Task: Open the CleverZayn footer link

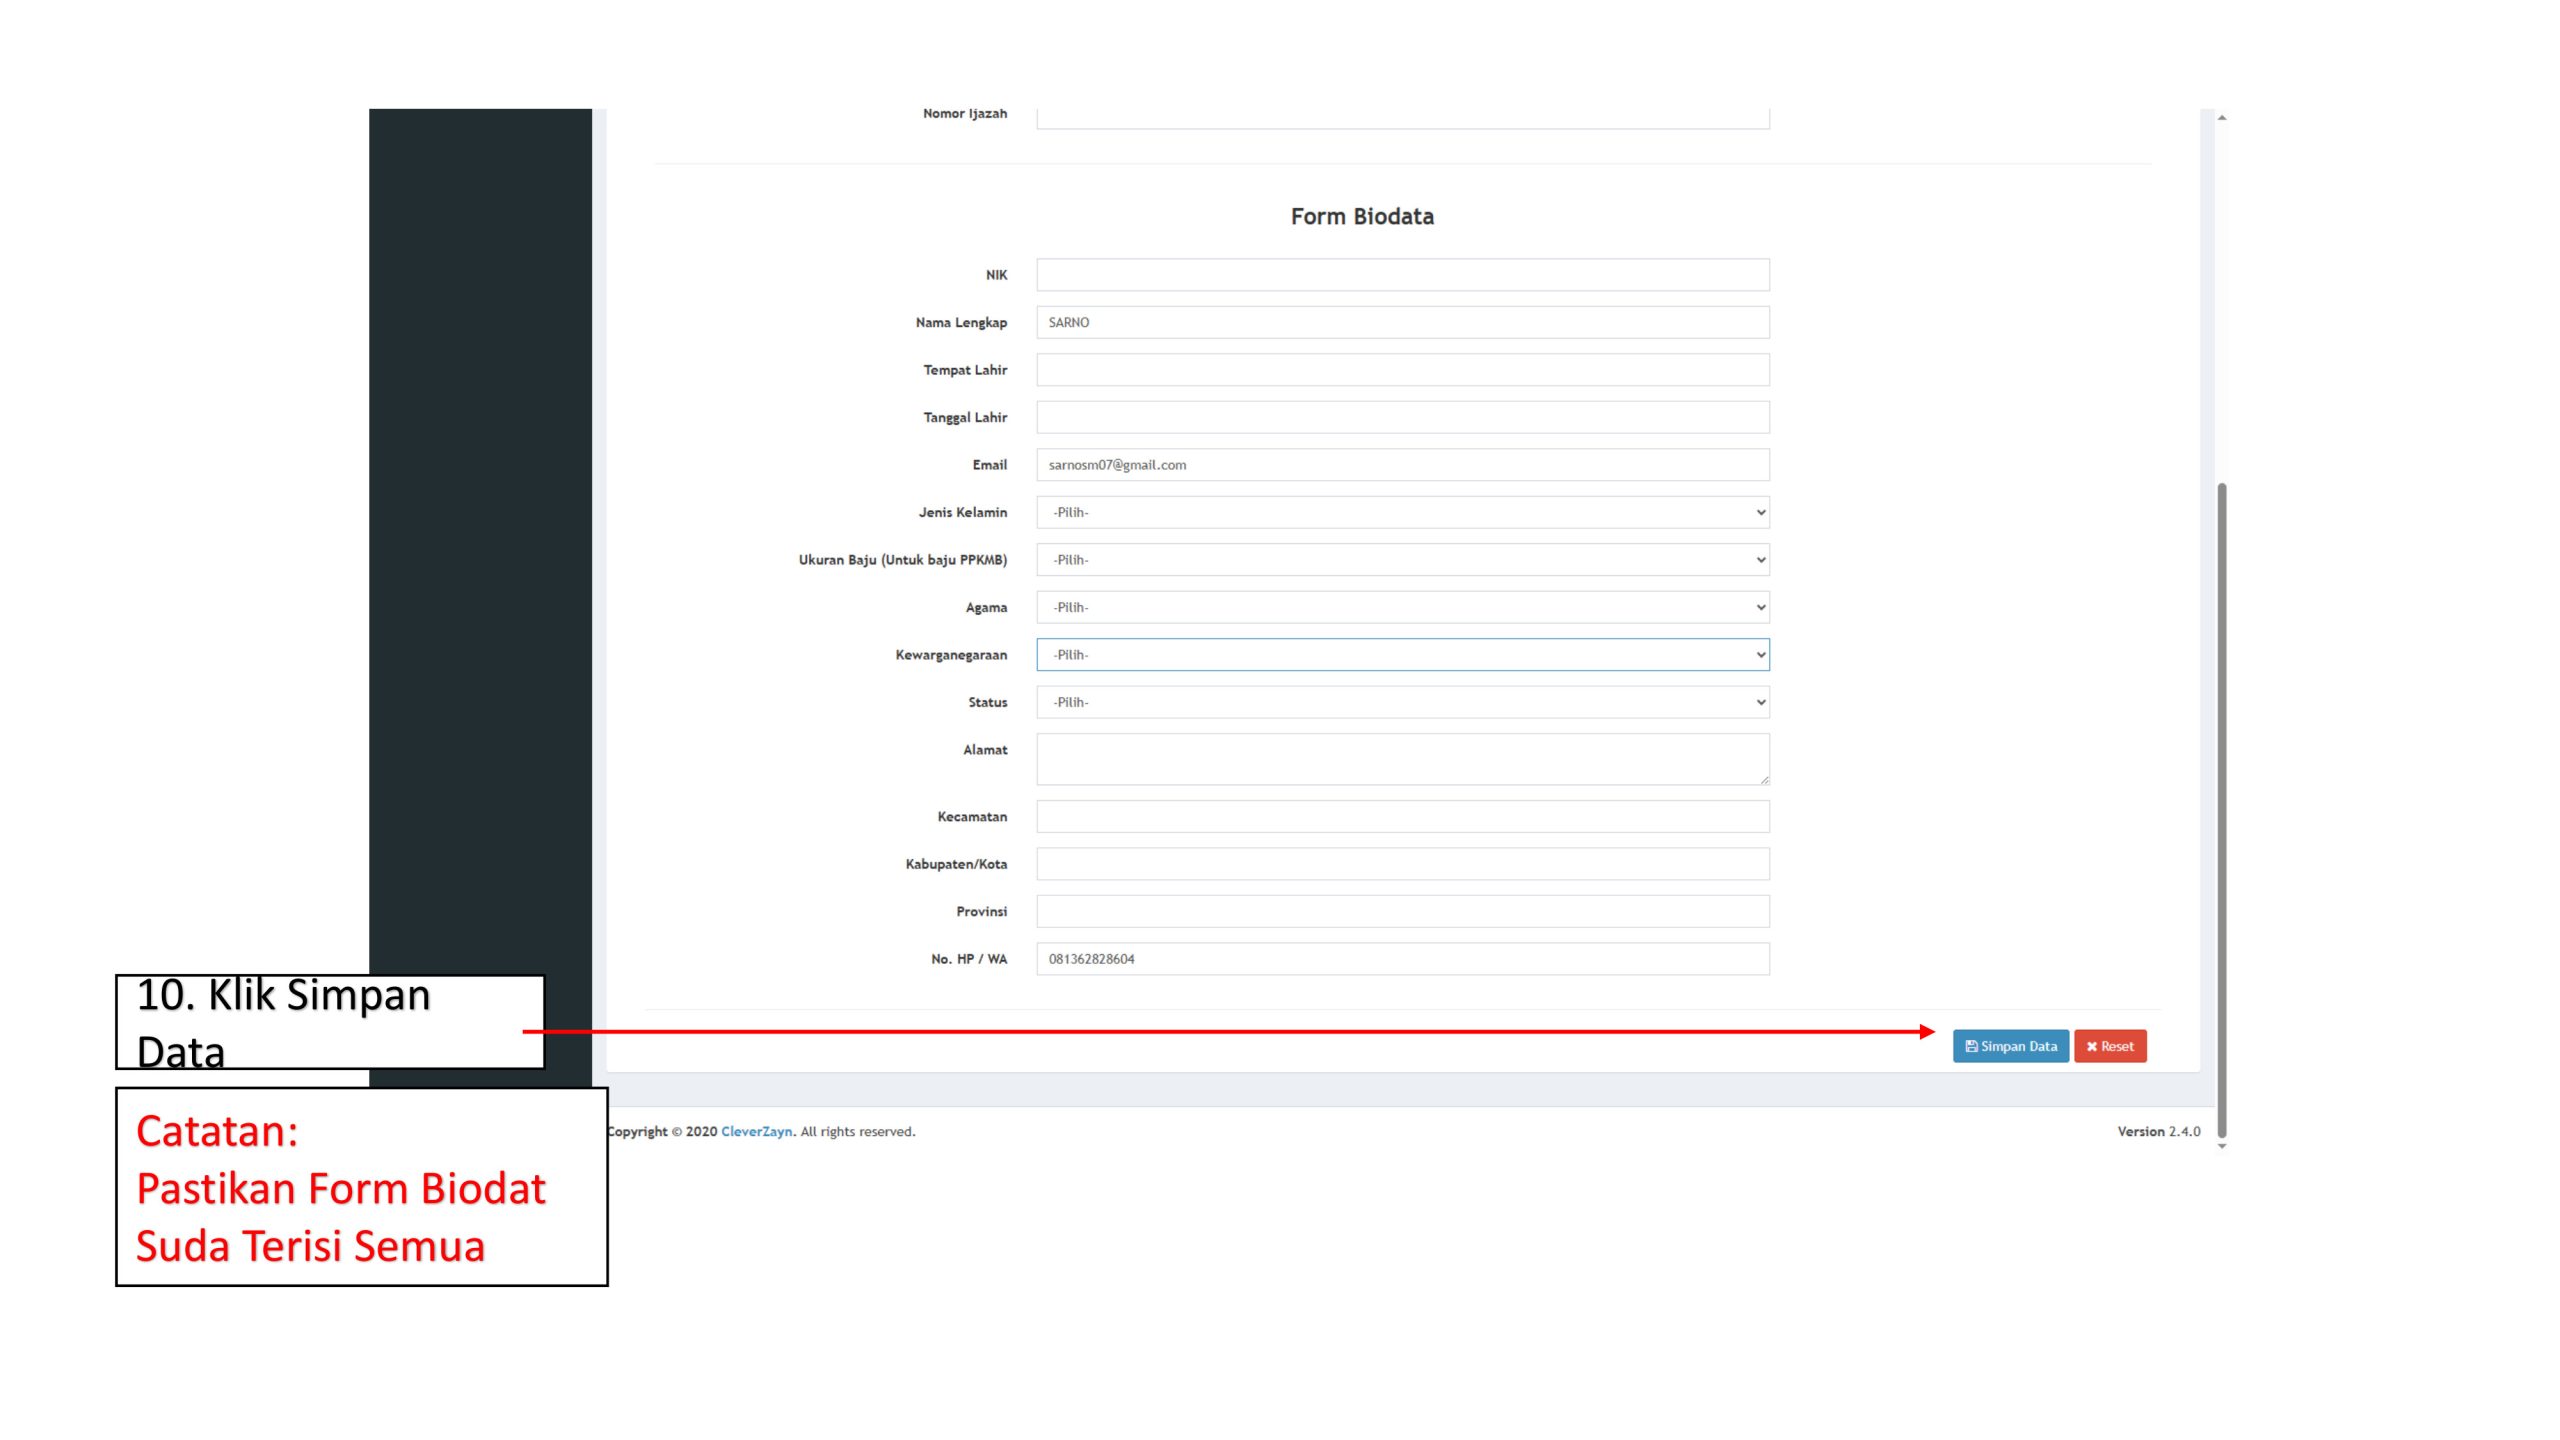Action: 756,1132
